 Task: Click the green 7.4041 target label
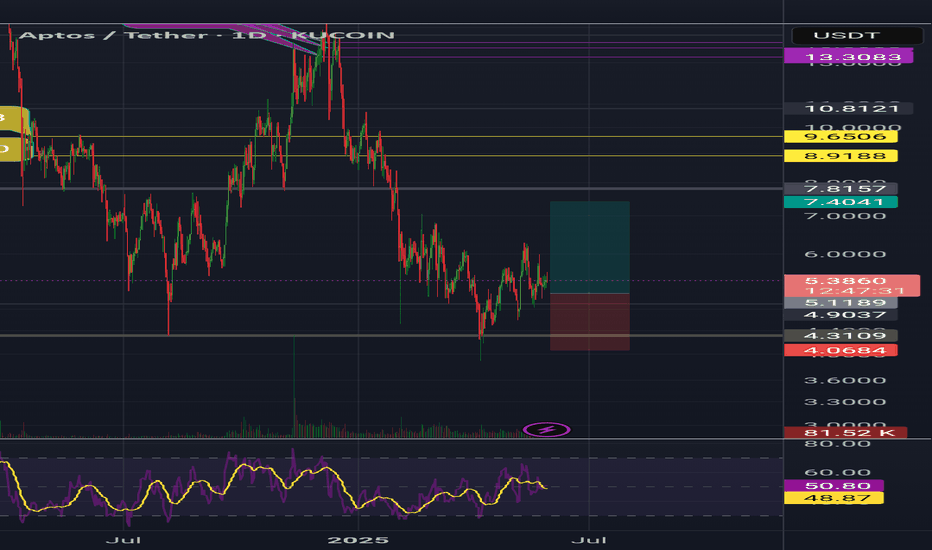tap(841, 202)
